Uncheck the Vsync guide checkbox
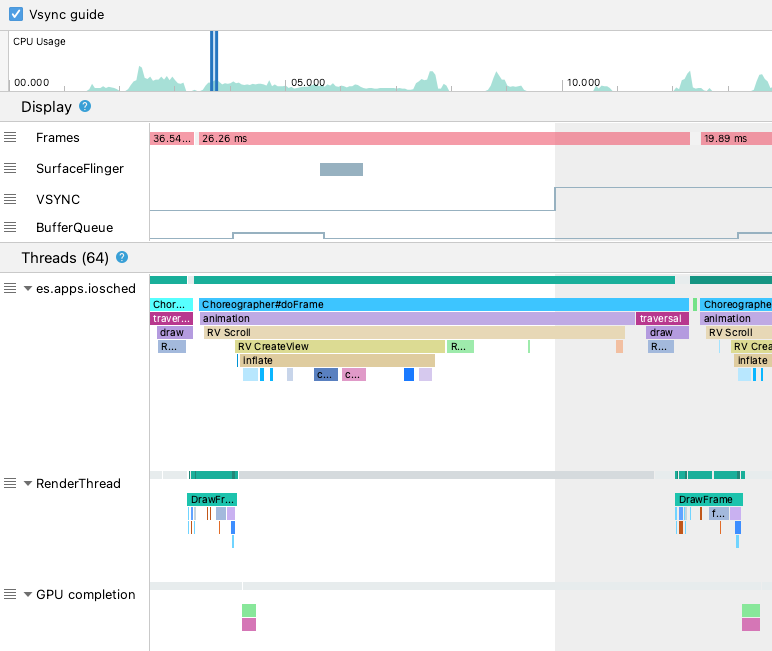Viewport: 772px width, 651px height. (16, 14)
